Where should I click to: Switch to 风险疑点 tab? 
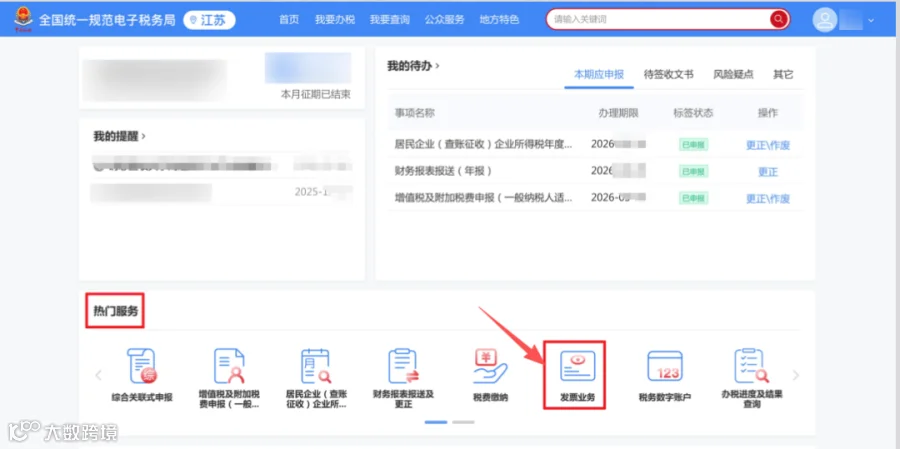733,75
